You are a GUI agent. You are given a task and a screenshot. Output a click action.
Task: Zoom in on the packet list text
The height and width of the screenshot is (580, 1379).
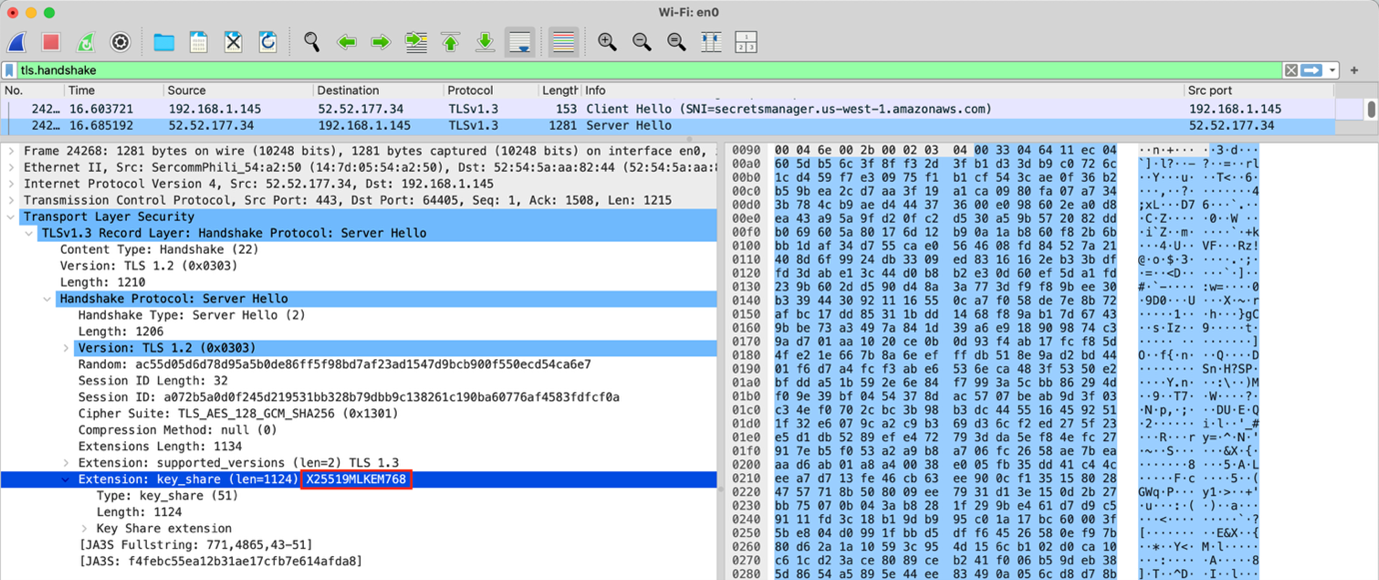click(x=606, y=41)
